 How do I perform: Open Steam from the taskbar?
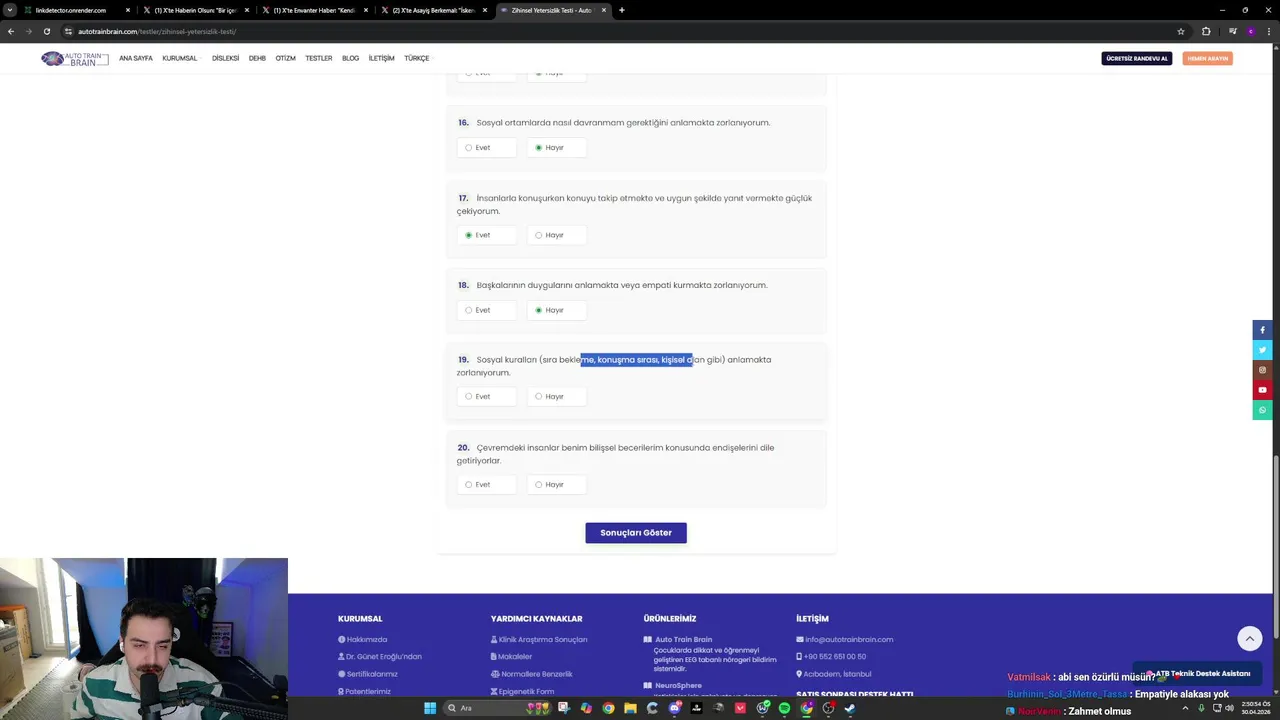(850, 708)
